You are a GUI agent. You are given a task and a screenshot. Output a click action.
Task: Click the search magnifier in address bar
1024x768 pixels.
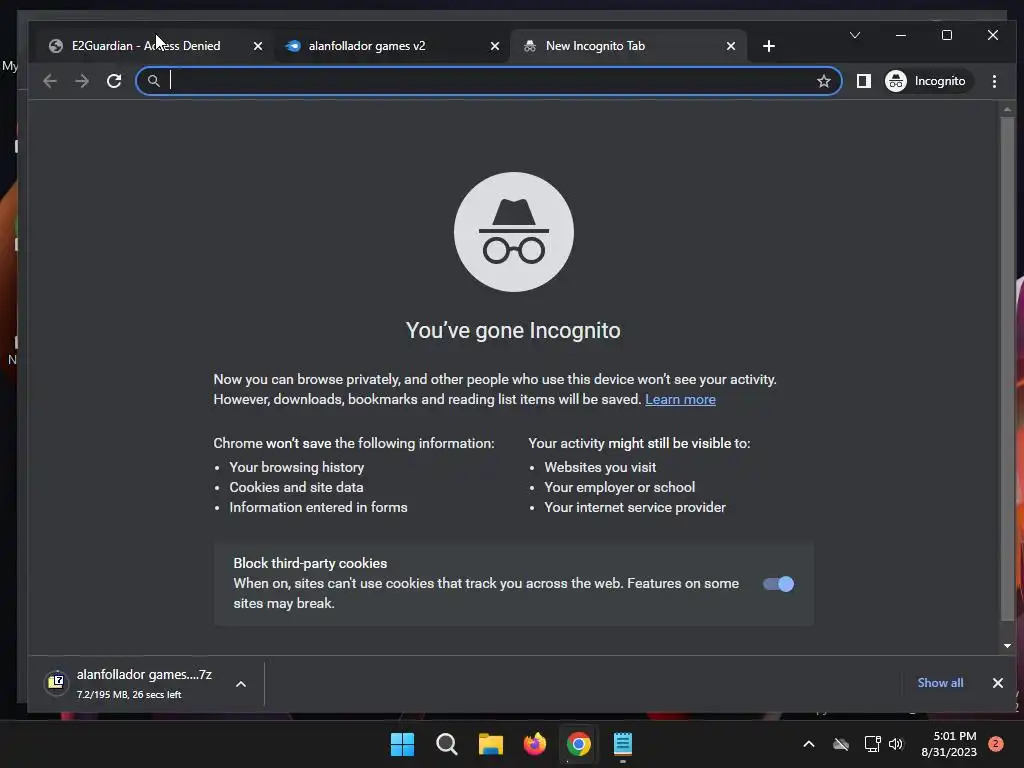pyautogui.click(x=153, y=81)
